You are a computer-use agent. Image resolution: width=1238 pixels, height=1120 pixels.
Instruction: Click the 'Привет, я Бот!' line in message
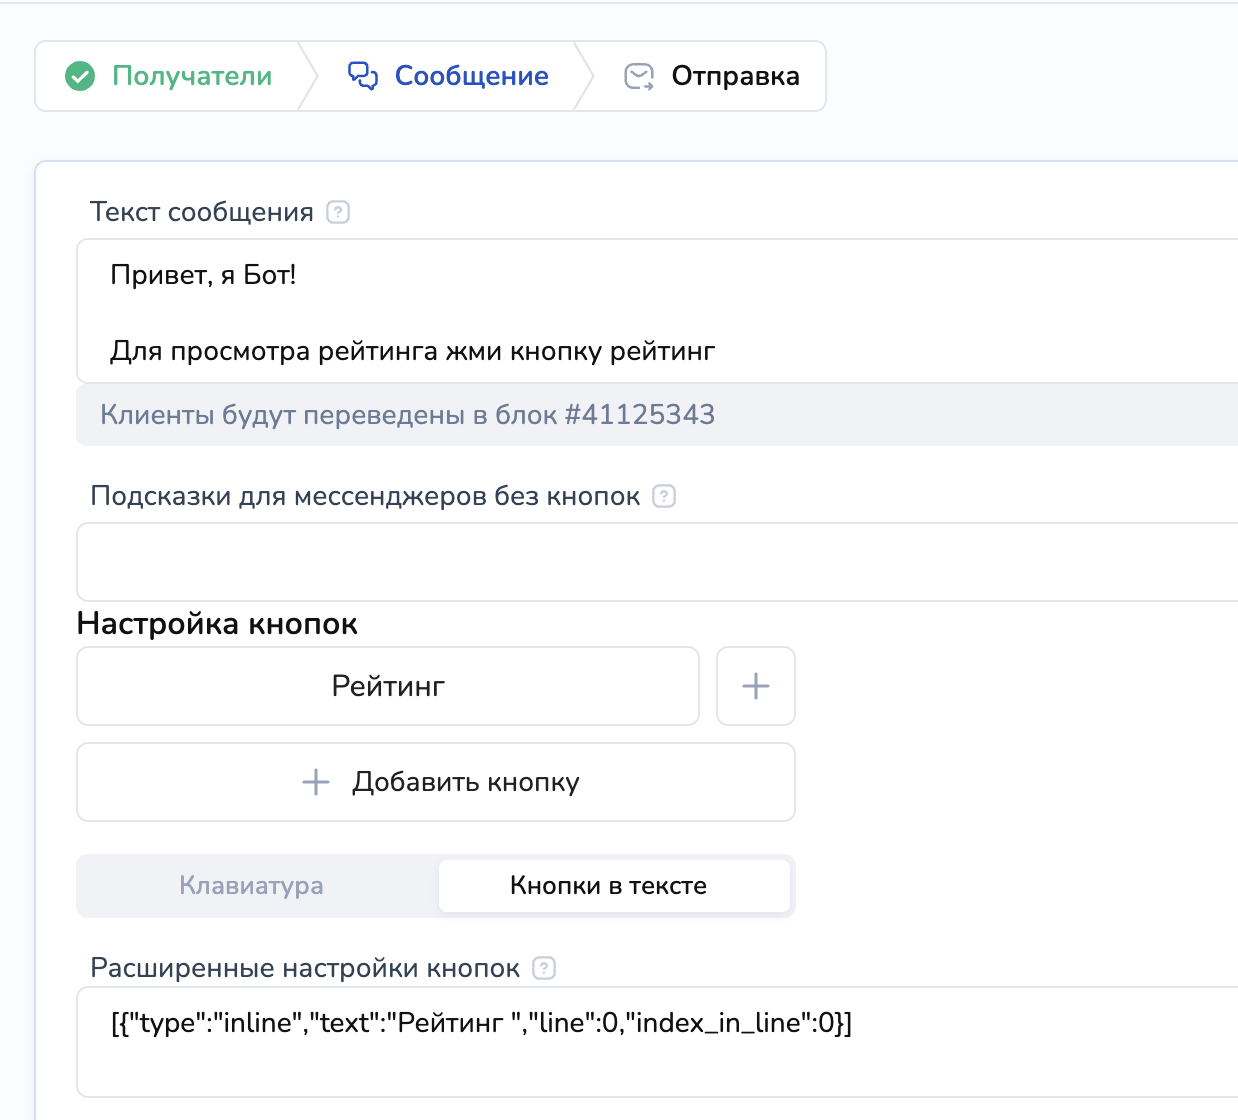pos(203,275)
